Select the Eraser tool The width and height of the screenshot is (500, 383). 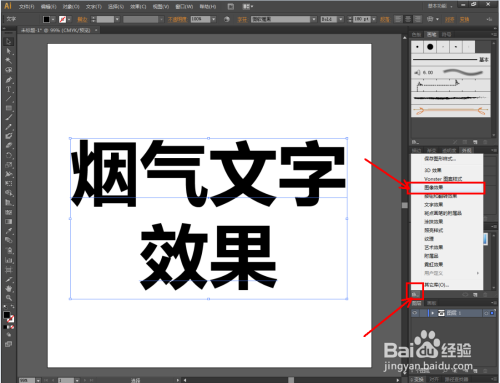[9, 146]
